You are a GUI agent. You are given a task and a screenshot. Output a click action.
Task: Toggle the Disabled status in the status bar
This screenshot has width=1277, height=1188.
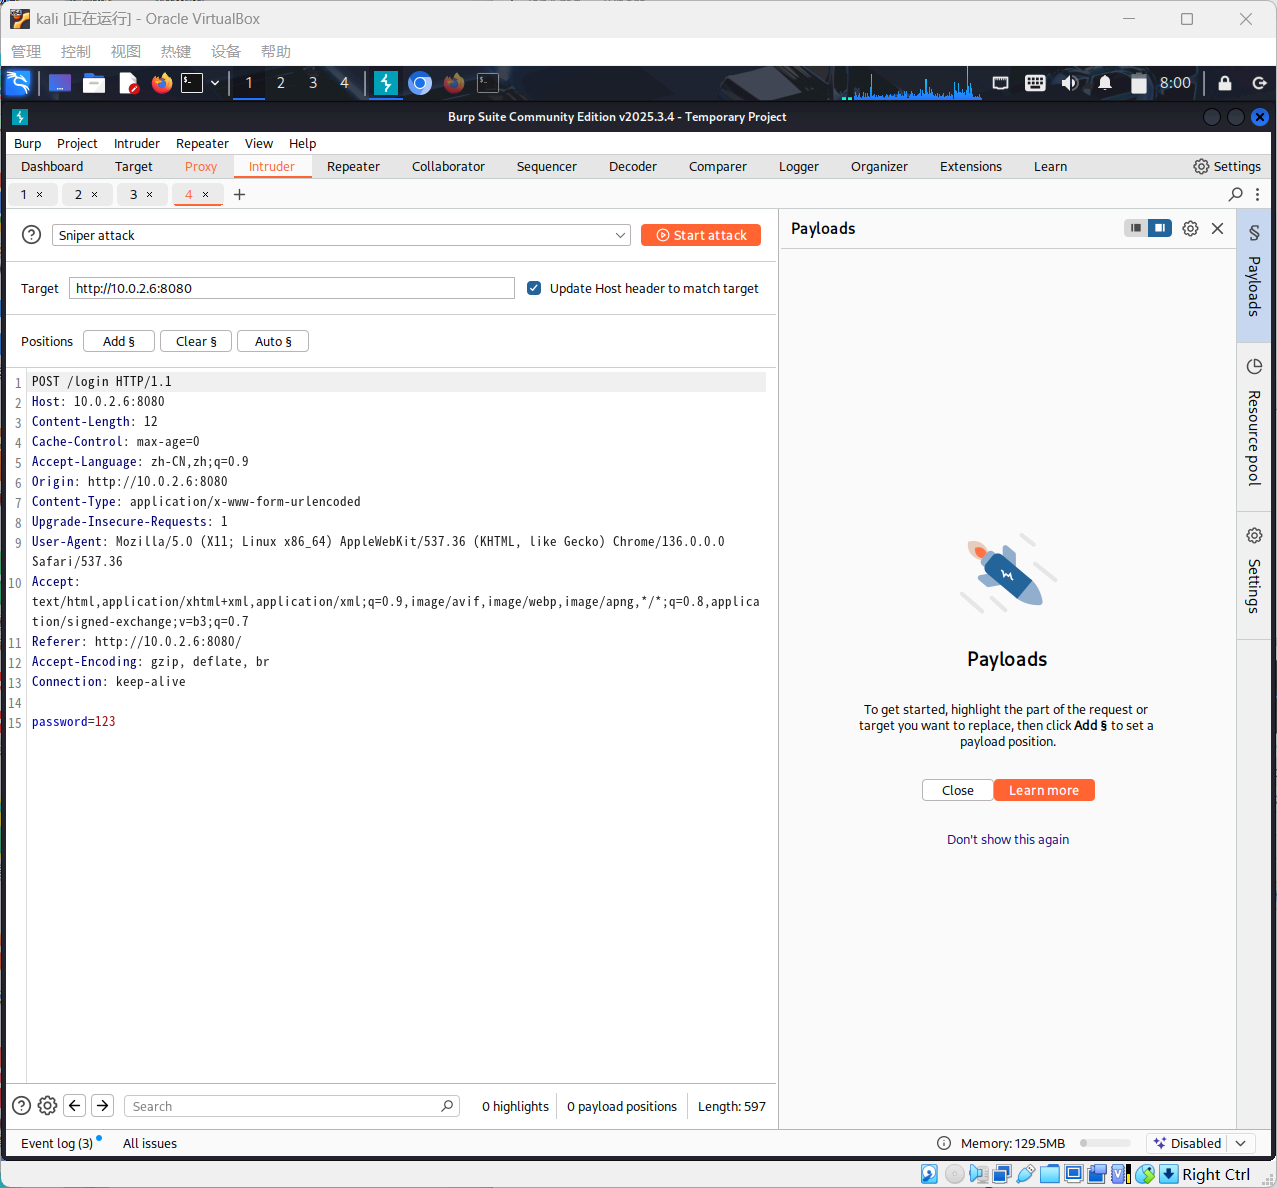tap(1187, 1143)
